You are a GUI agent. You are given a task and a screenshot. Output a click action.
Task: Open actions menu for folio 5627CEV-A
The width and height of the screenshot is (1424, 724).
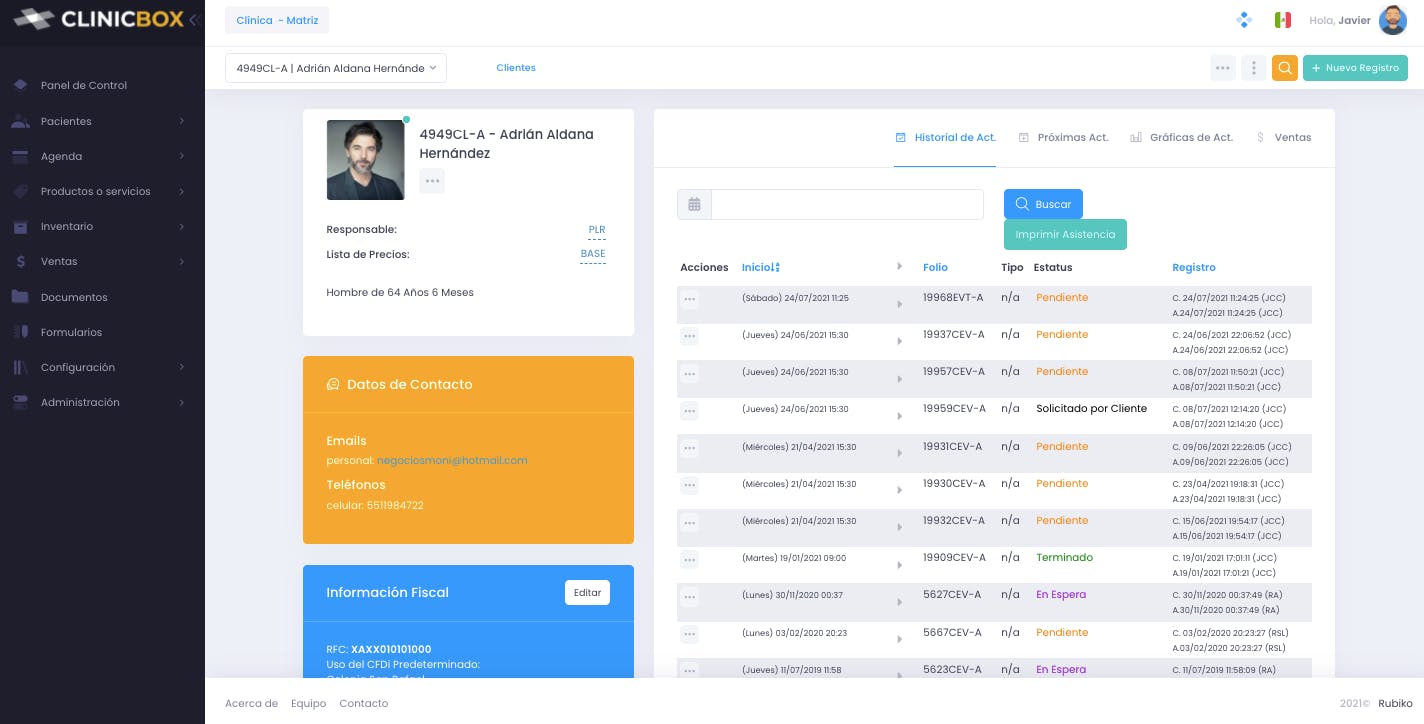[x=689, y=596]
